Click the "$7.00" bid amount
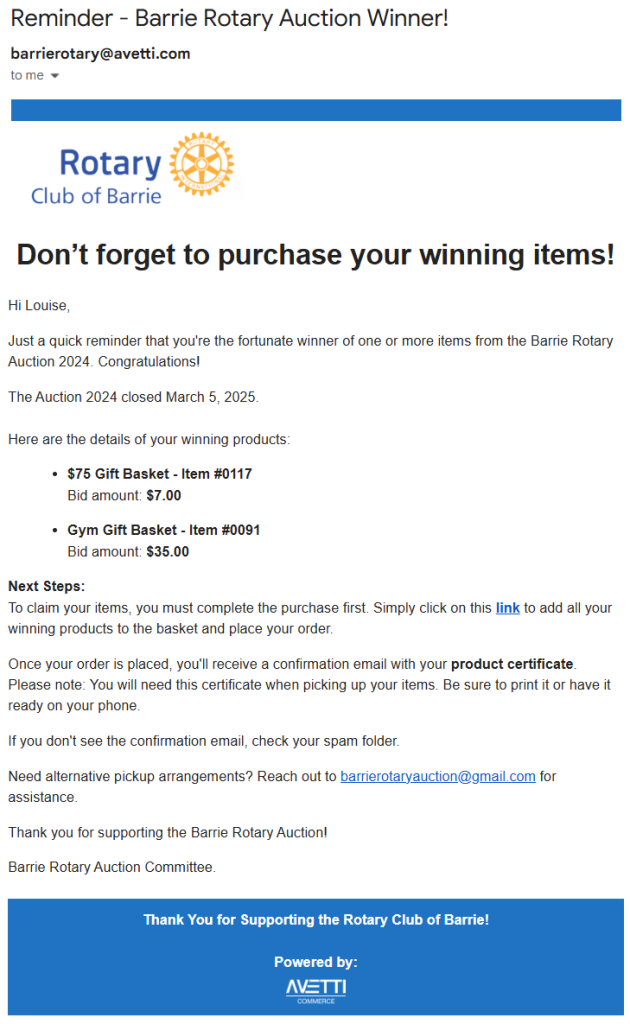The image size is (630, 1024). pyautogui.click(x=164, y=496)
